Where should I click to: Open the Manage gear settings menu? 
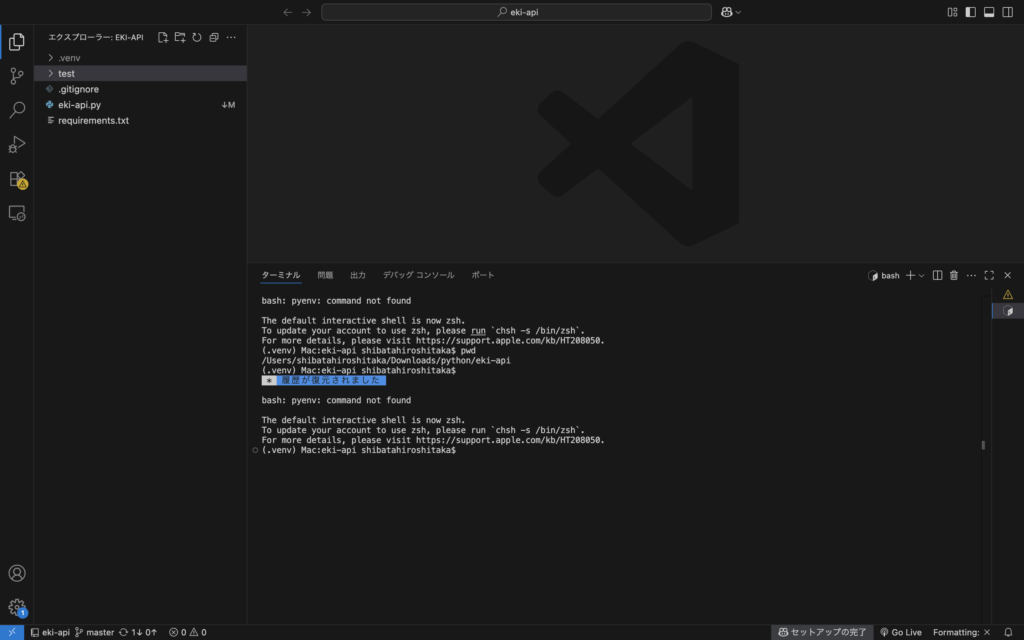pos(17,607)
